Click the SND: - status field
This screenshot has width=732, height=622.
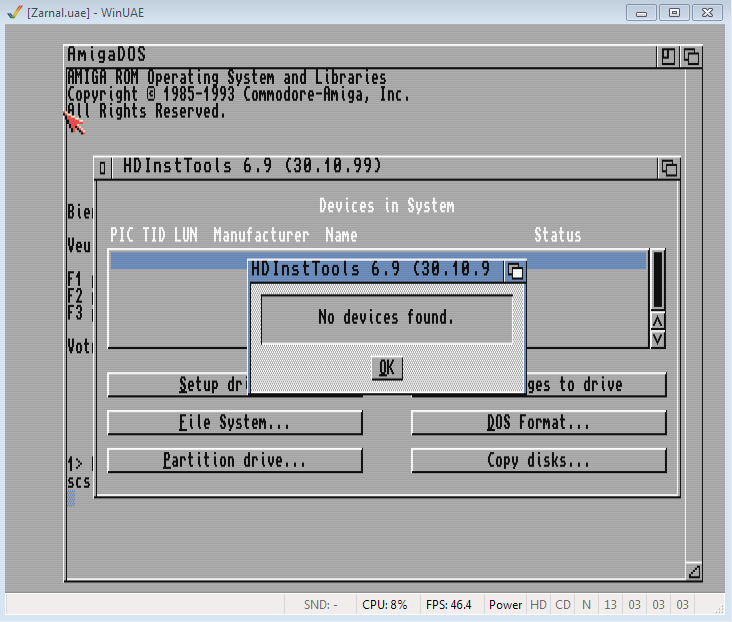[320, 605]
